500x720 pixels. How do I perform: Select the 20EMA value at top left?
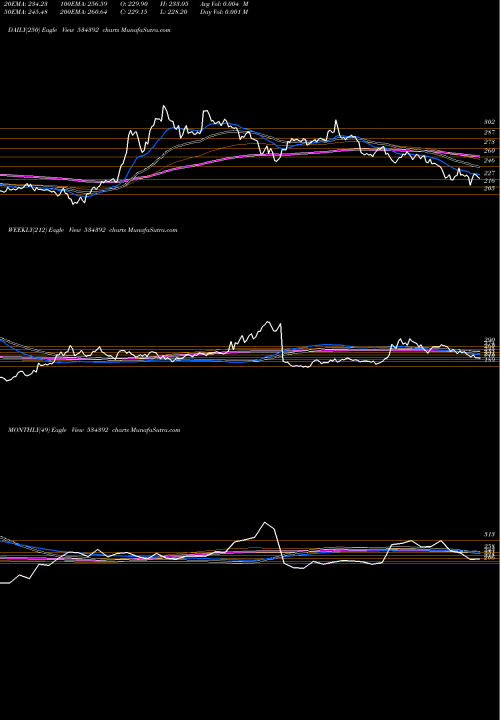click(x=24, y=4)
